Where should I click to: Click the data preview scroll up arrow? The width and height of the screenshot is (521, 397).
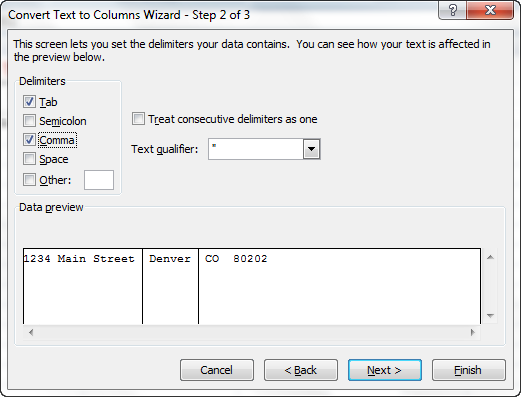click(490, 257)
